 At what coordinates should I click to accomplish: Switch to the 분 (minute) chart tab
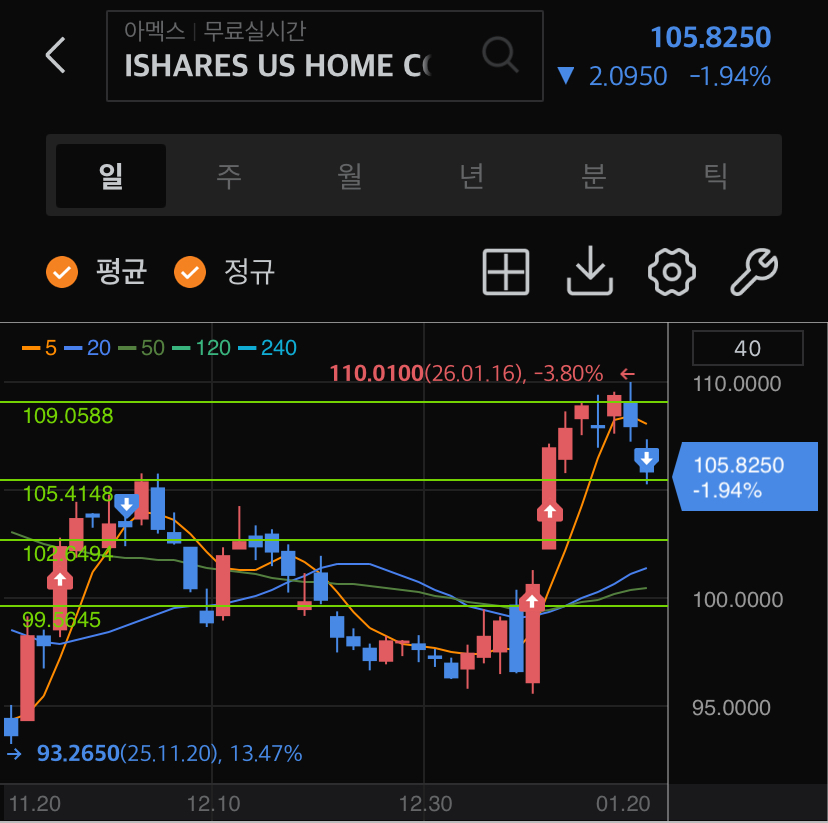pyautogui.click(x=594, y=176)
